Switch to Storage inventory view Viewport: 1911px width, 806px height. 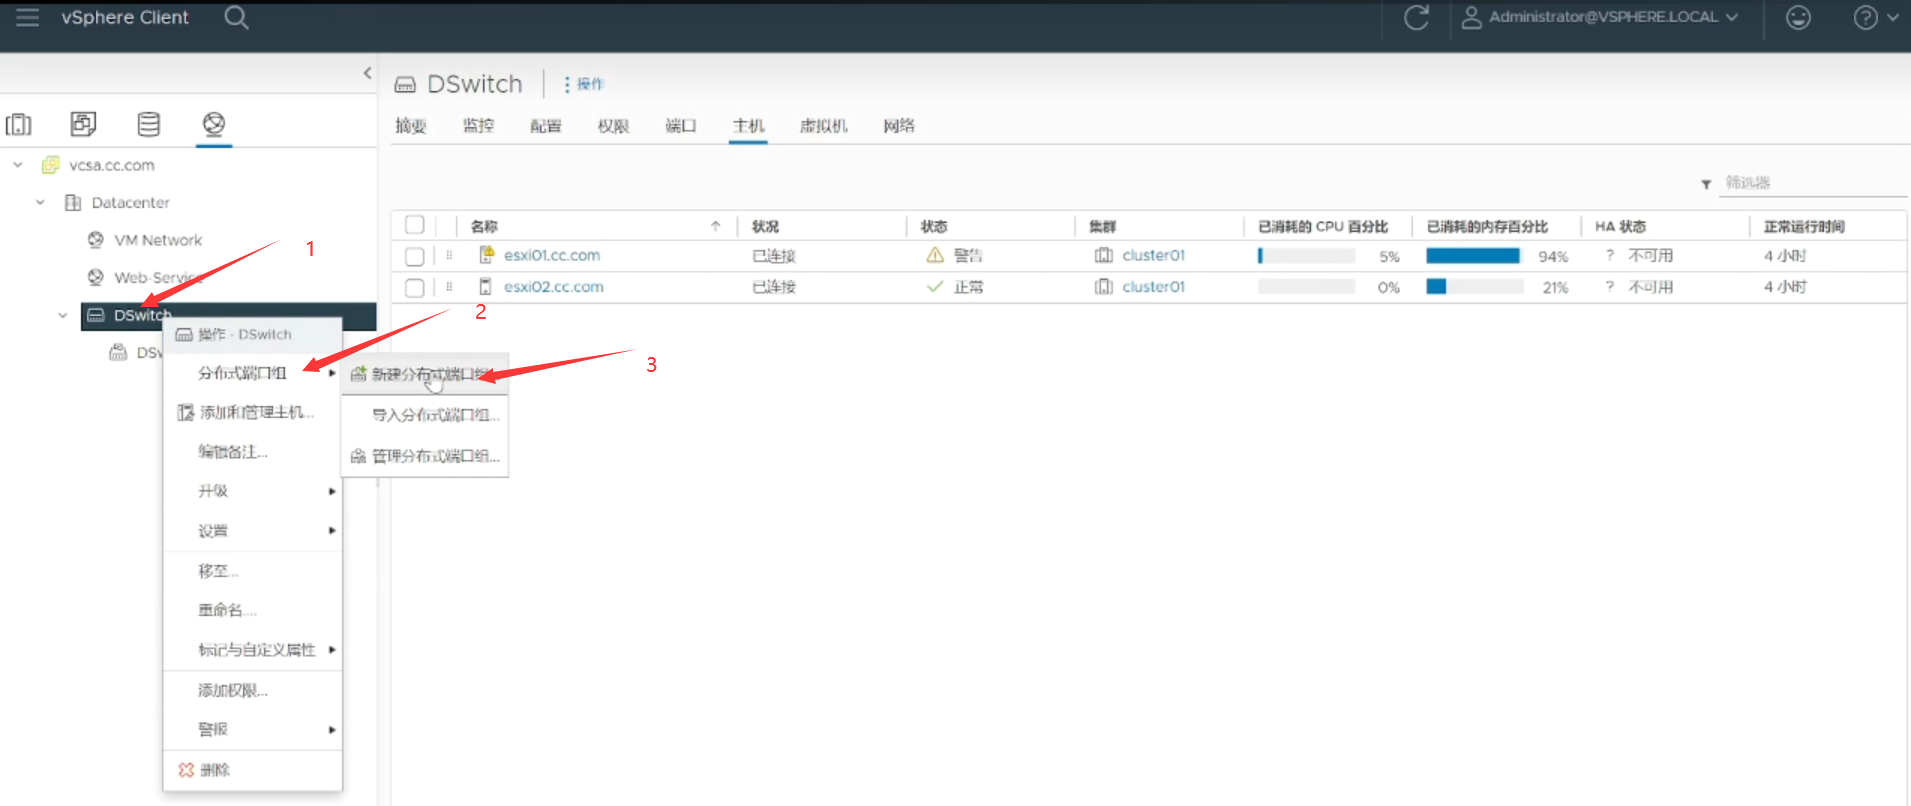click(x=149, y=124)
